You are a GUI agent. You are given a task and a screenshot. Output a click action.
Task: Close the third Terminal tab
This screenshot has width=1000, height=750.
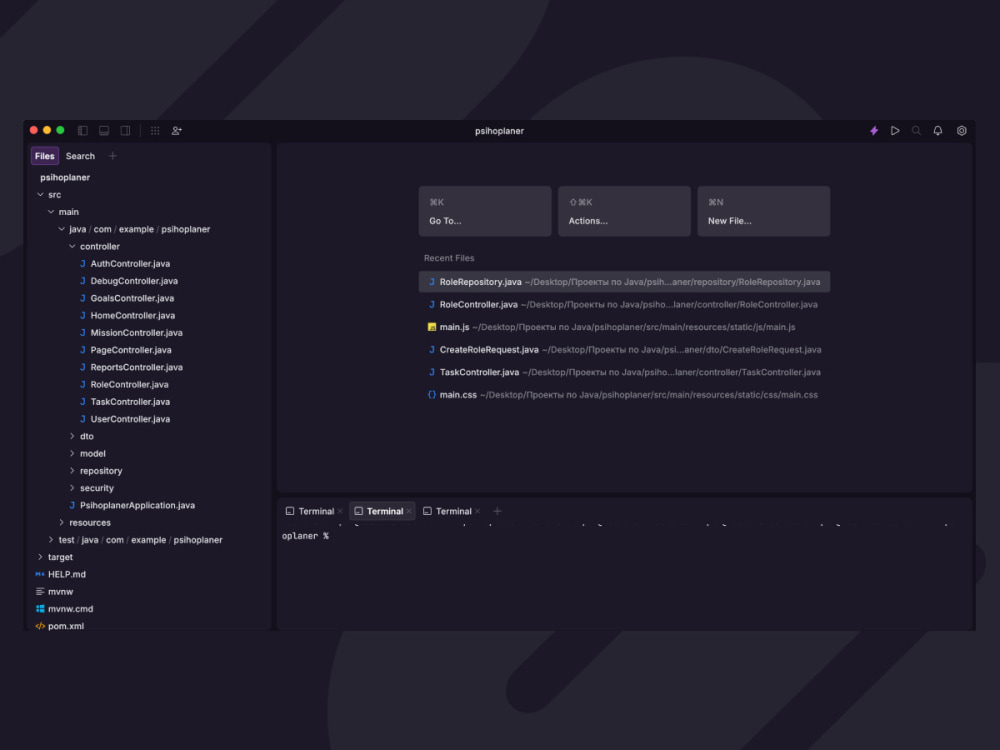pyautogui.click(x=478, y=511)
